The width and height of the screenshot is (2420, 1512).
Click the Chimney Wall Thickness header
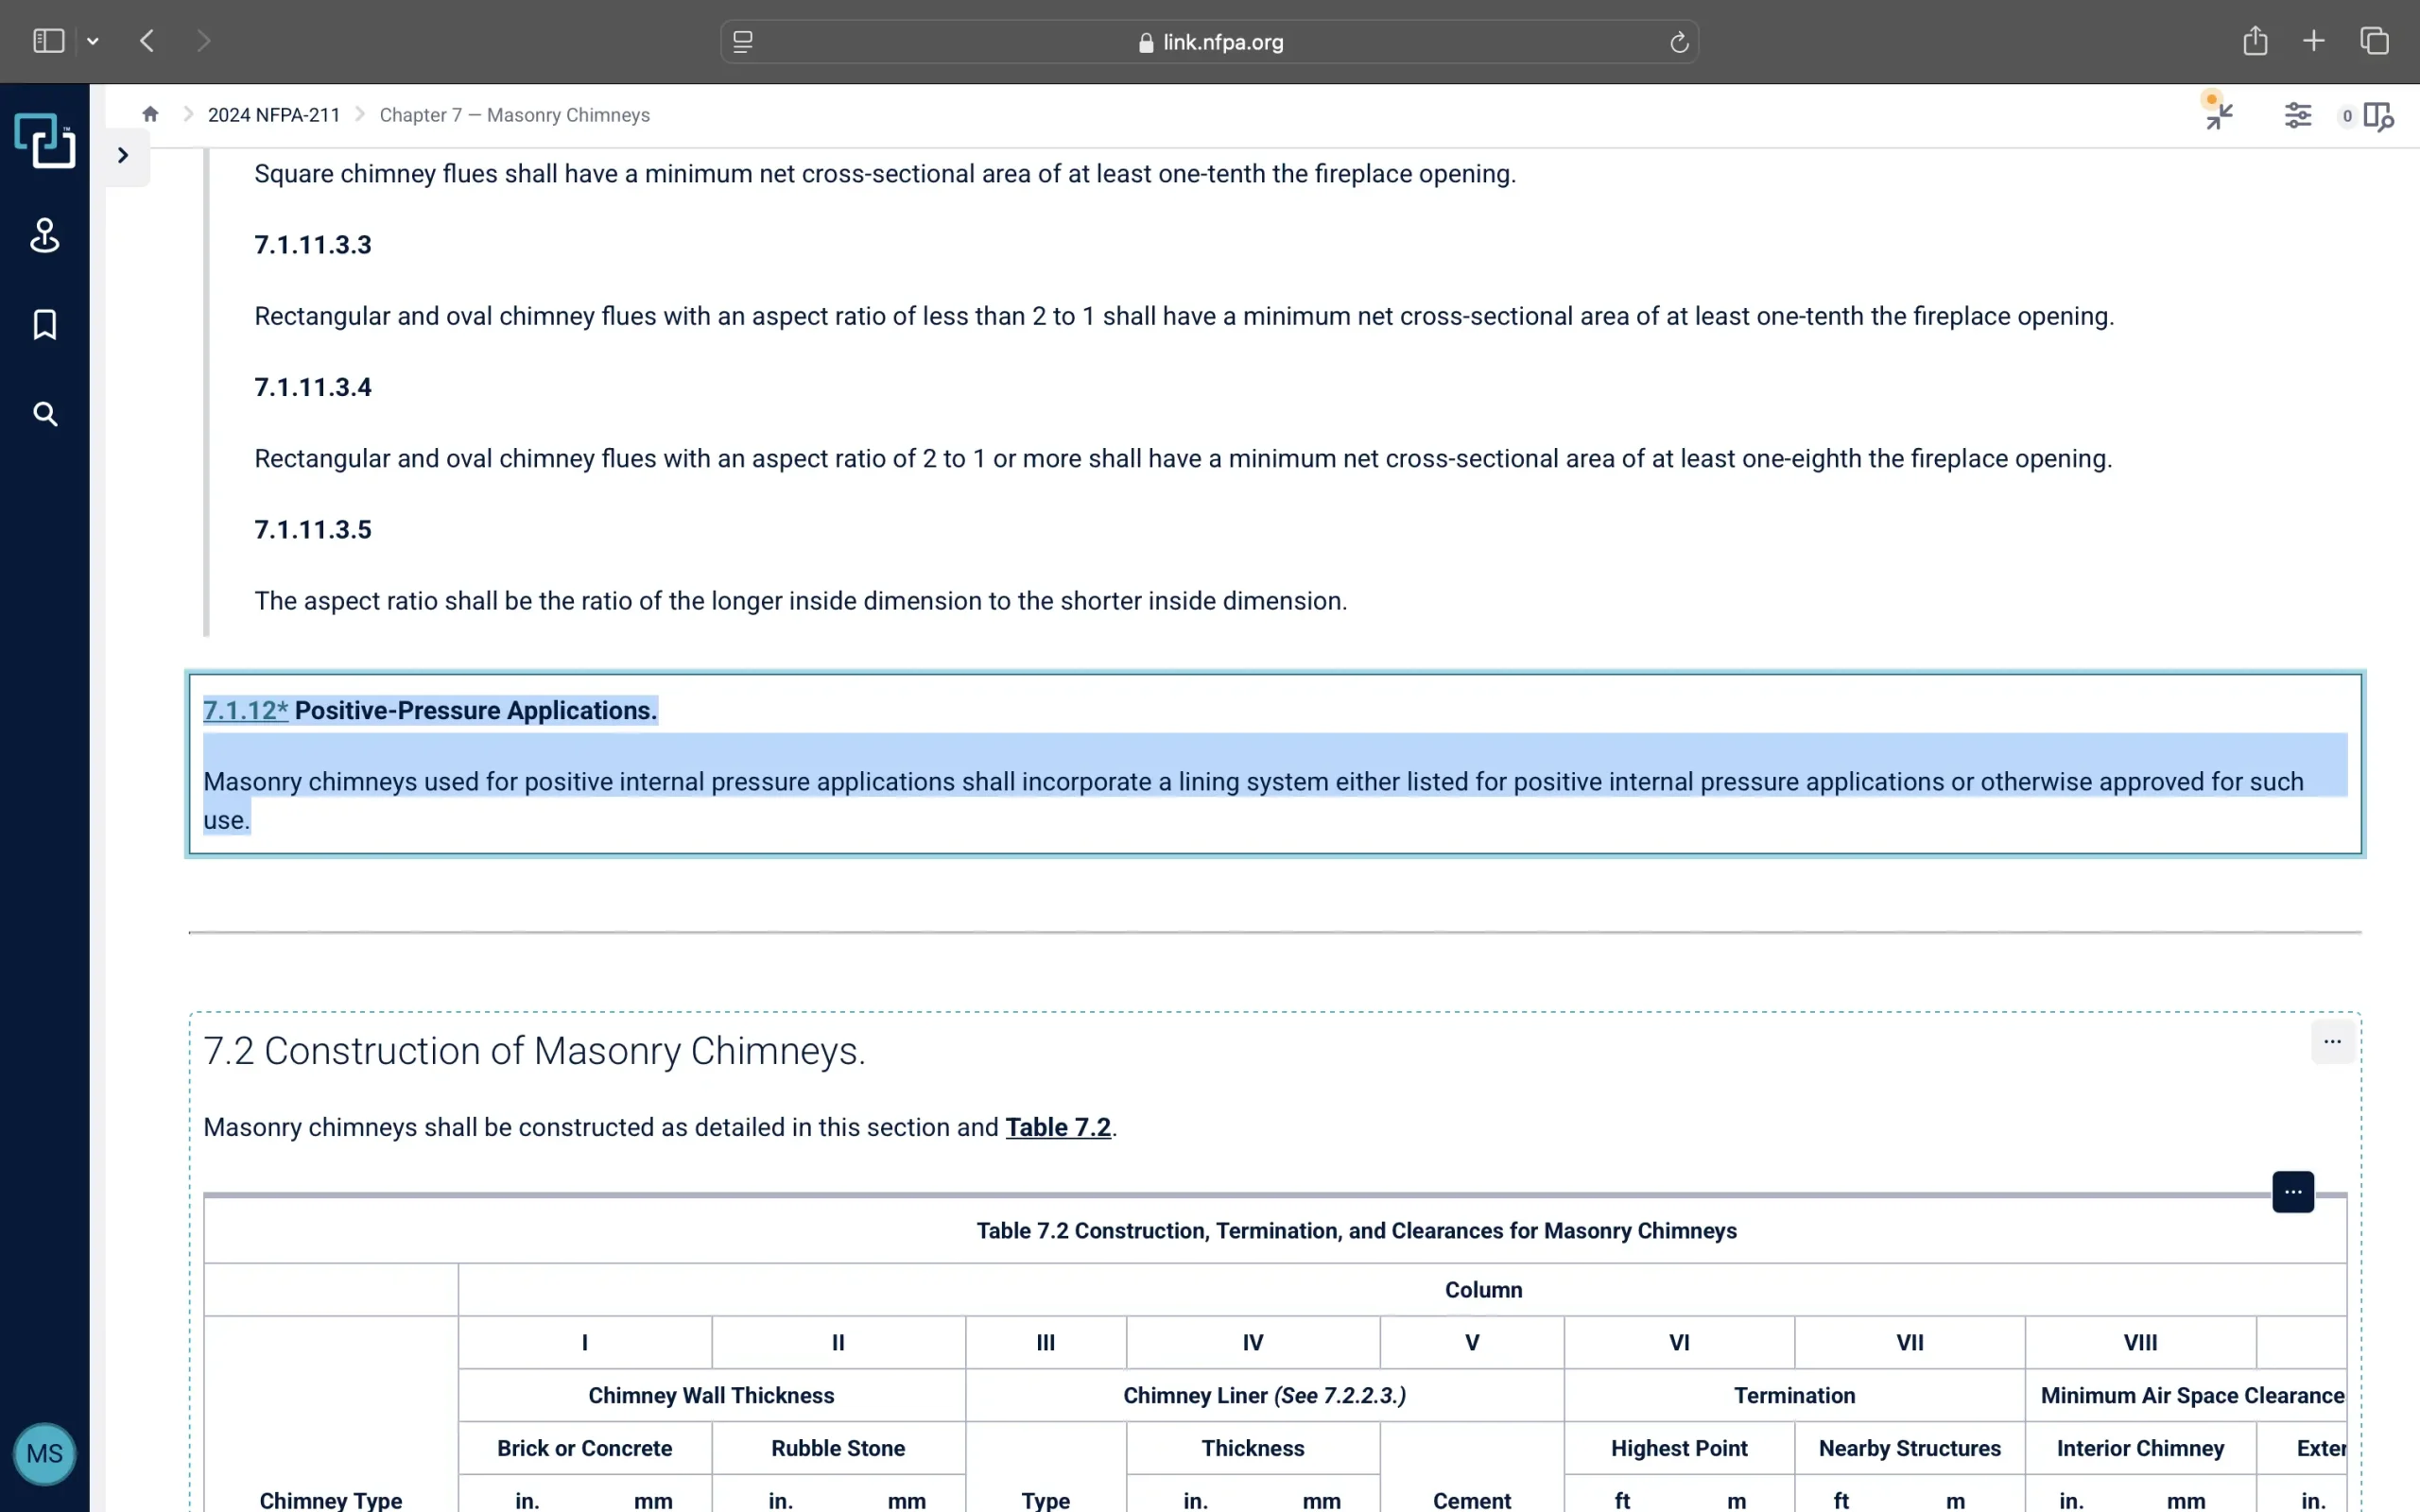pos(711,1395)
